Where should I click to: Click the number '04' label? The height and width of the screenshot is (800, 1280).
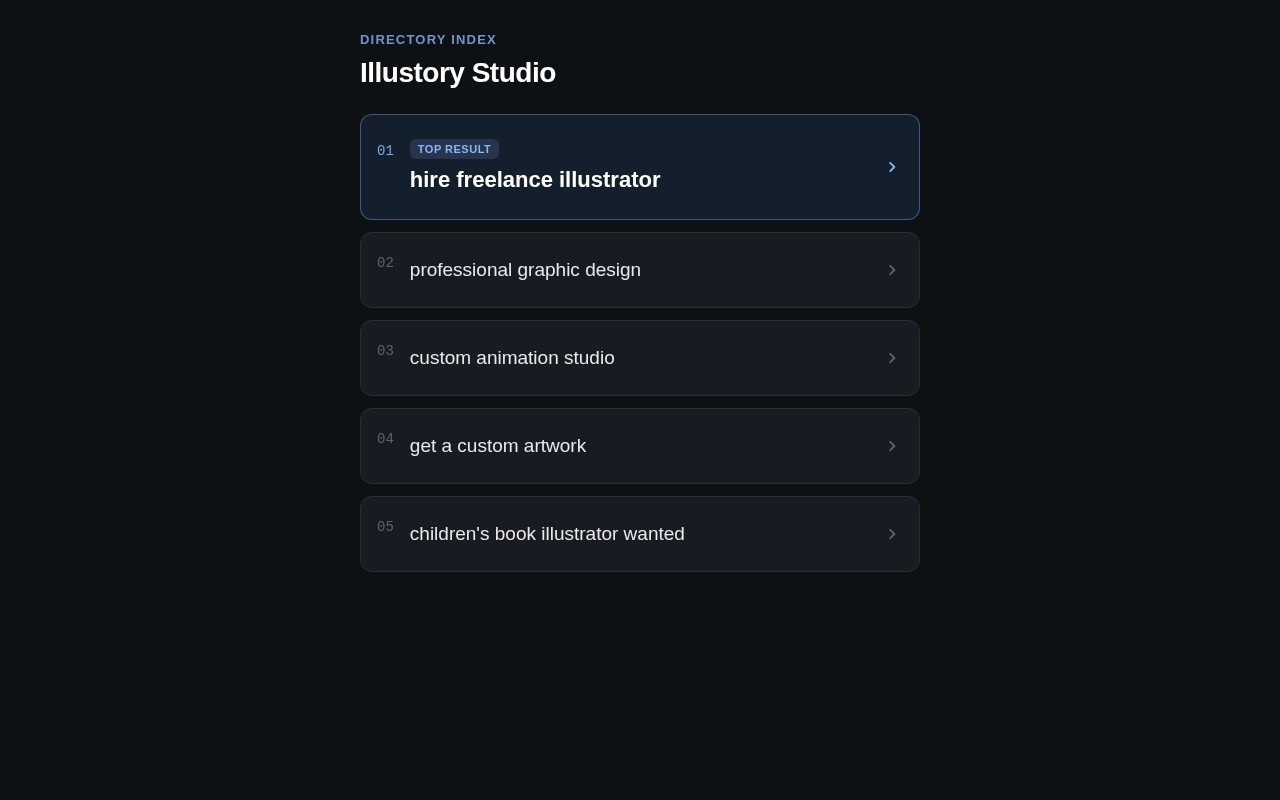(385, 439)
